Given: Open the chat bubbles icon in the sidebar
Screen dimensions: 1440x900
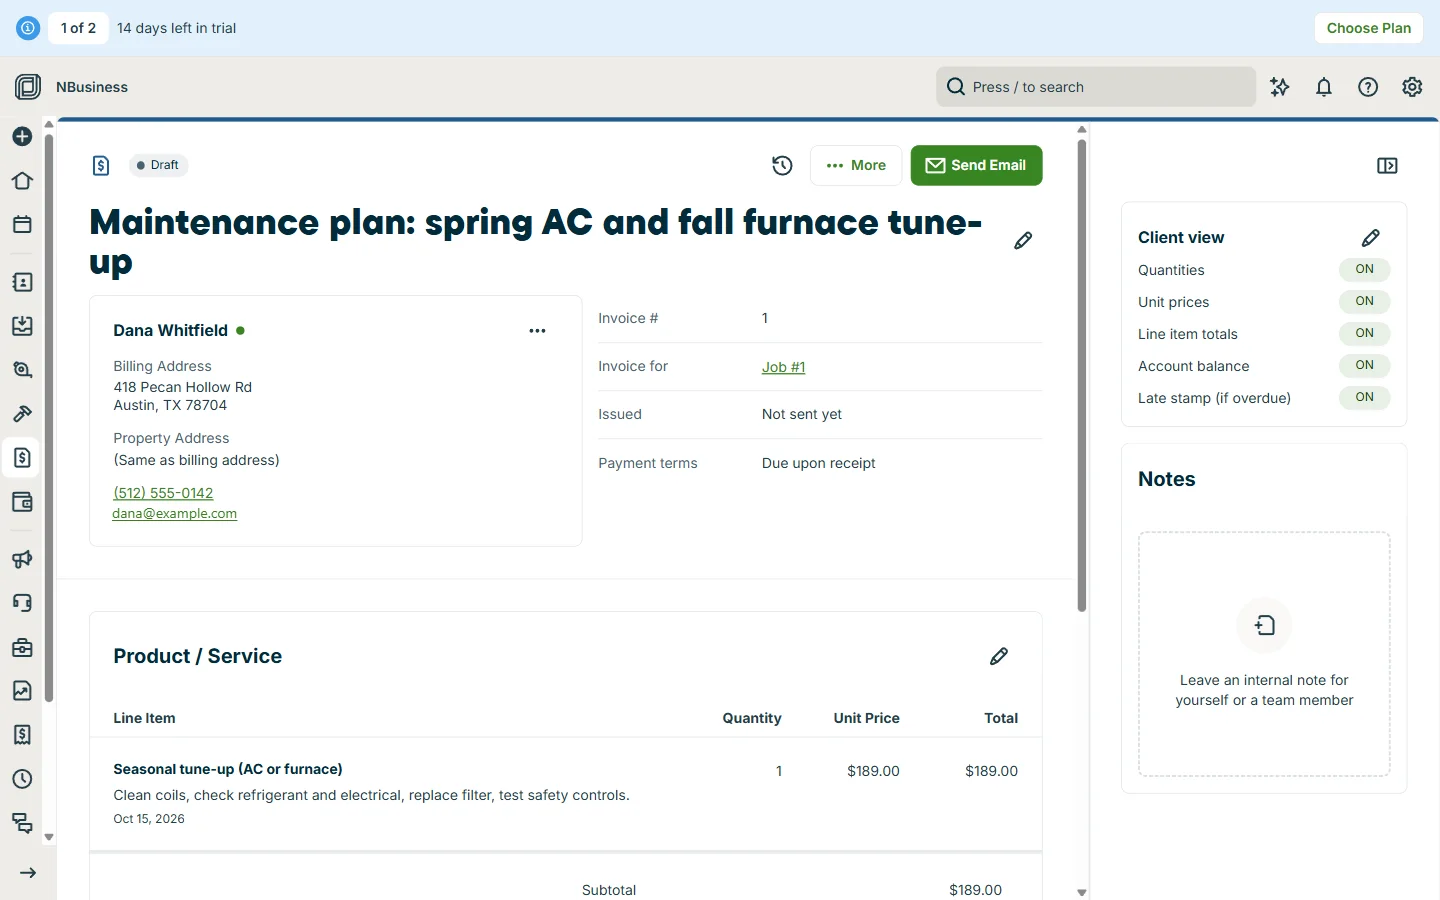Looking at the screenshot, I should point(22,823).
